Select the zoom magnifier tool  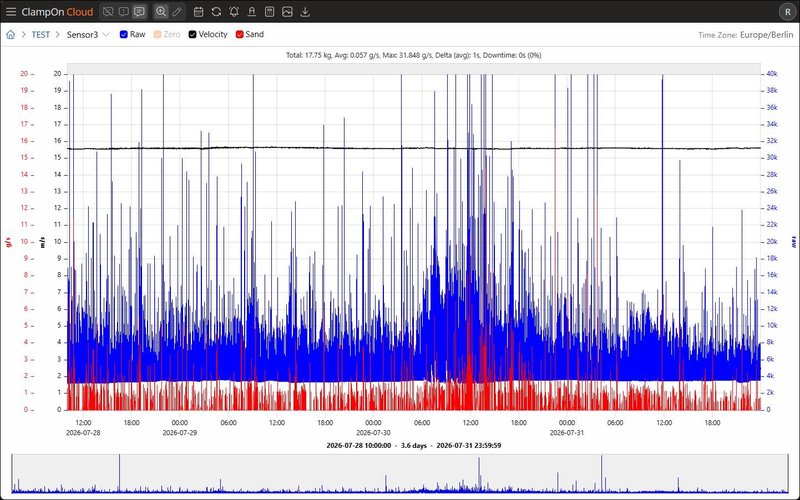pyautogui.click(x=161, y=11)
